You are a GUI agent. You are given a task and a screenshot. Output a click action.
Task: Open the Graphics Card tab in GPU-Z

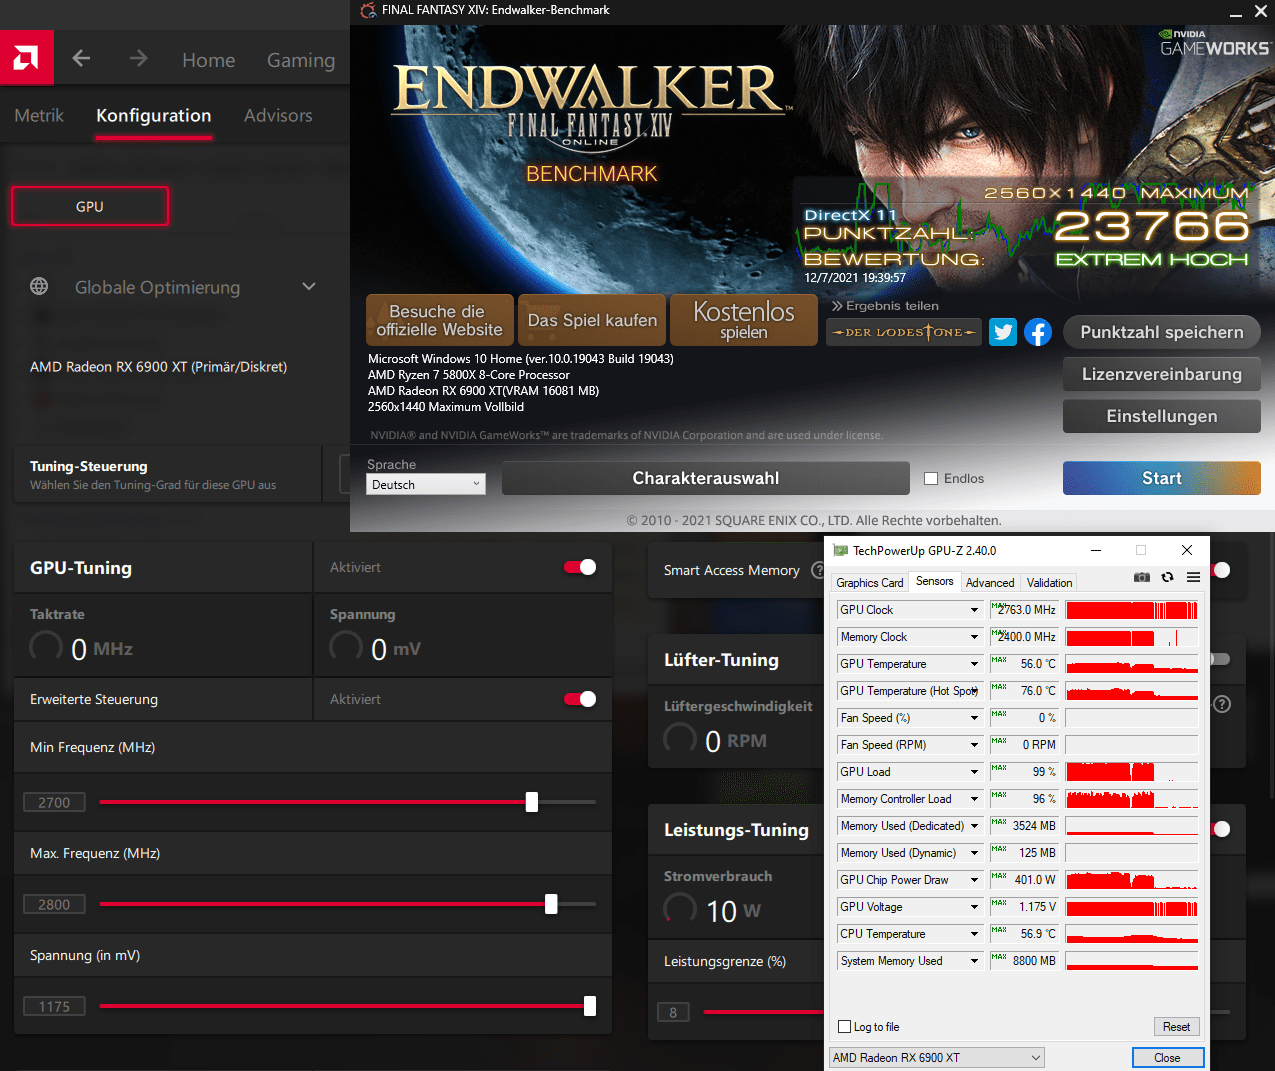pos(869,582)
